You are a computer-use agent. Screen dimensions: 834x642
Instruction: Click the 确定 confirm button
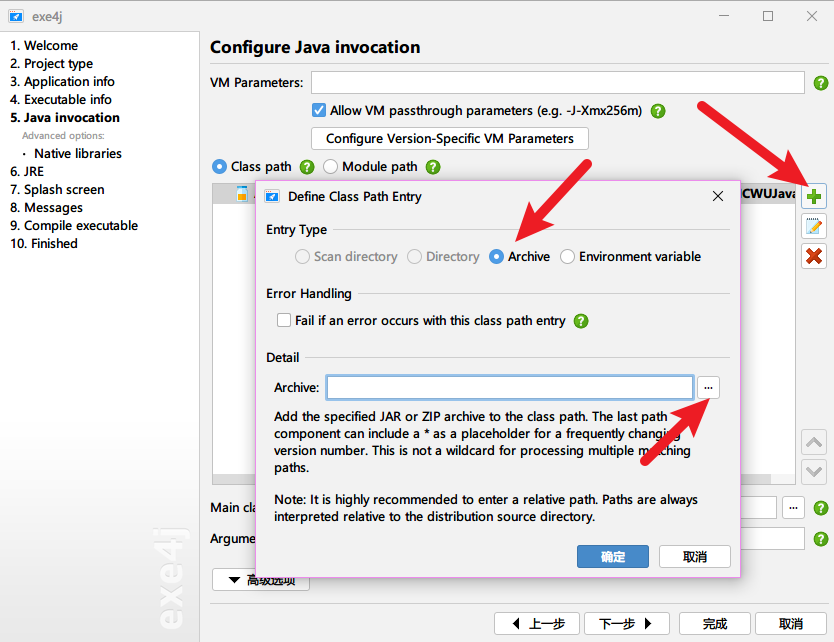point(613,557)
